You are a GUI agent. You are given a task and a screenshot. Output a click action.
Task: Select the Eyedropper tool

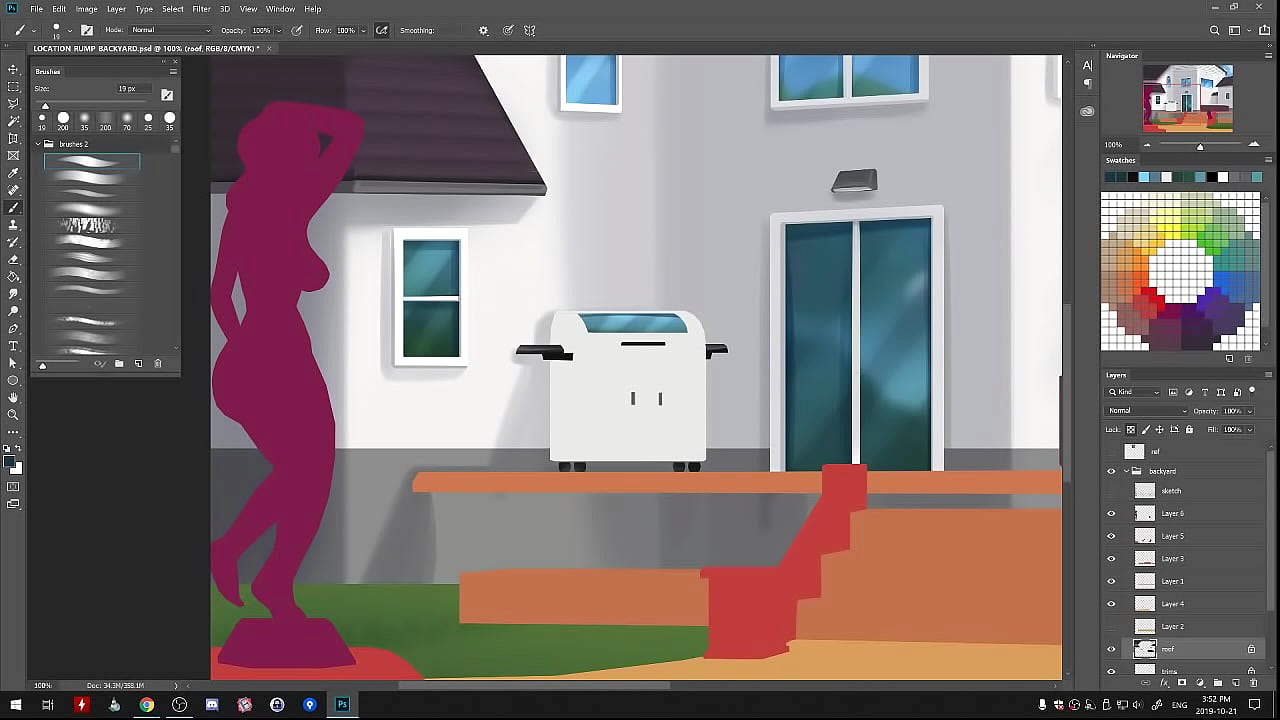[x=13, y=173]
